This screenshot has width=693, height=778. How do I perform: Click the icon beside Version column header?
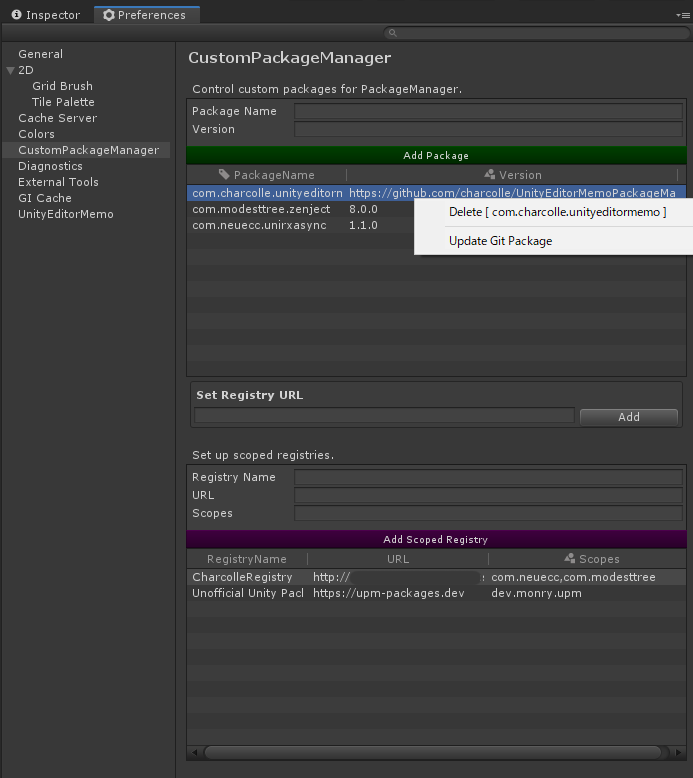tap(490, 174)
